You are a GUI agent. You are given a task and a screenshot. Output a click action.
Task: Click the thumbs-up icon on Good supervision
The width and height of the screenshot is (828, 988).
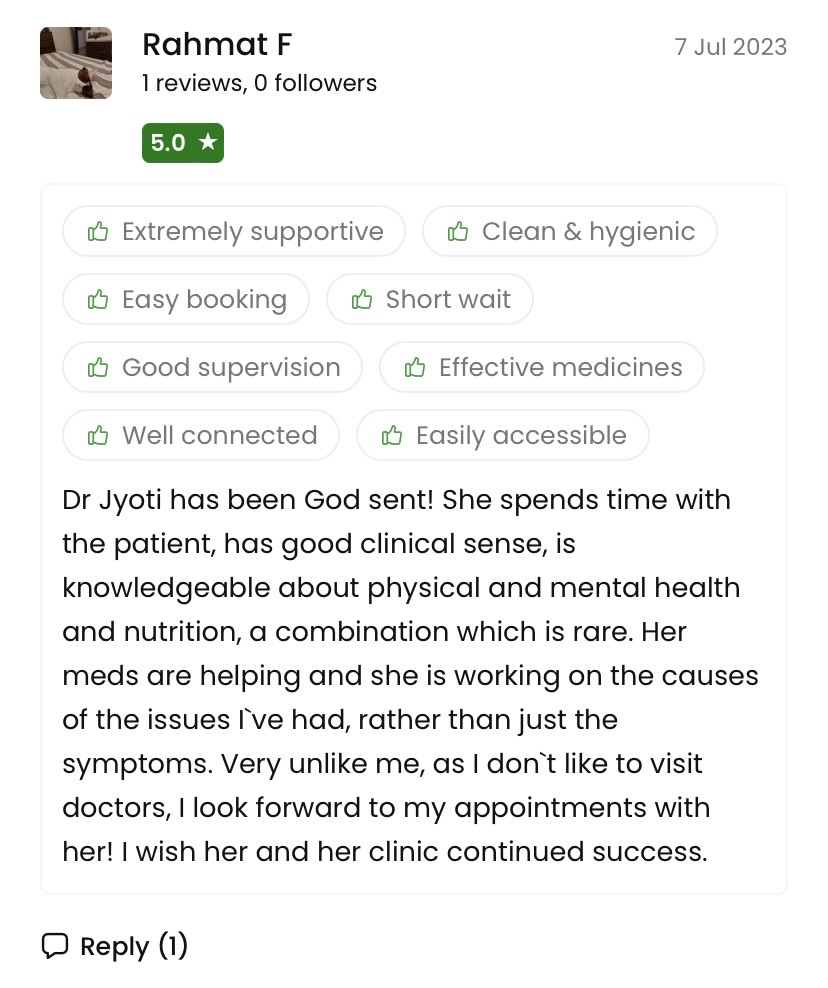pyautogui.click(x=98, y=368)
